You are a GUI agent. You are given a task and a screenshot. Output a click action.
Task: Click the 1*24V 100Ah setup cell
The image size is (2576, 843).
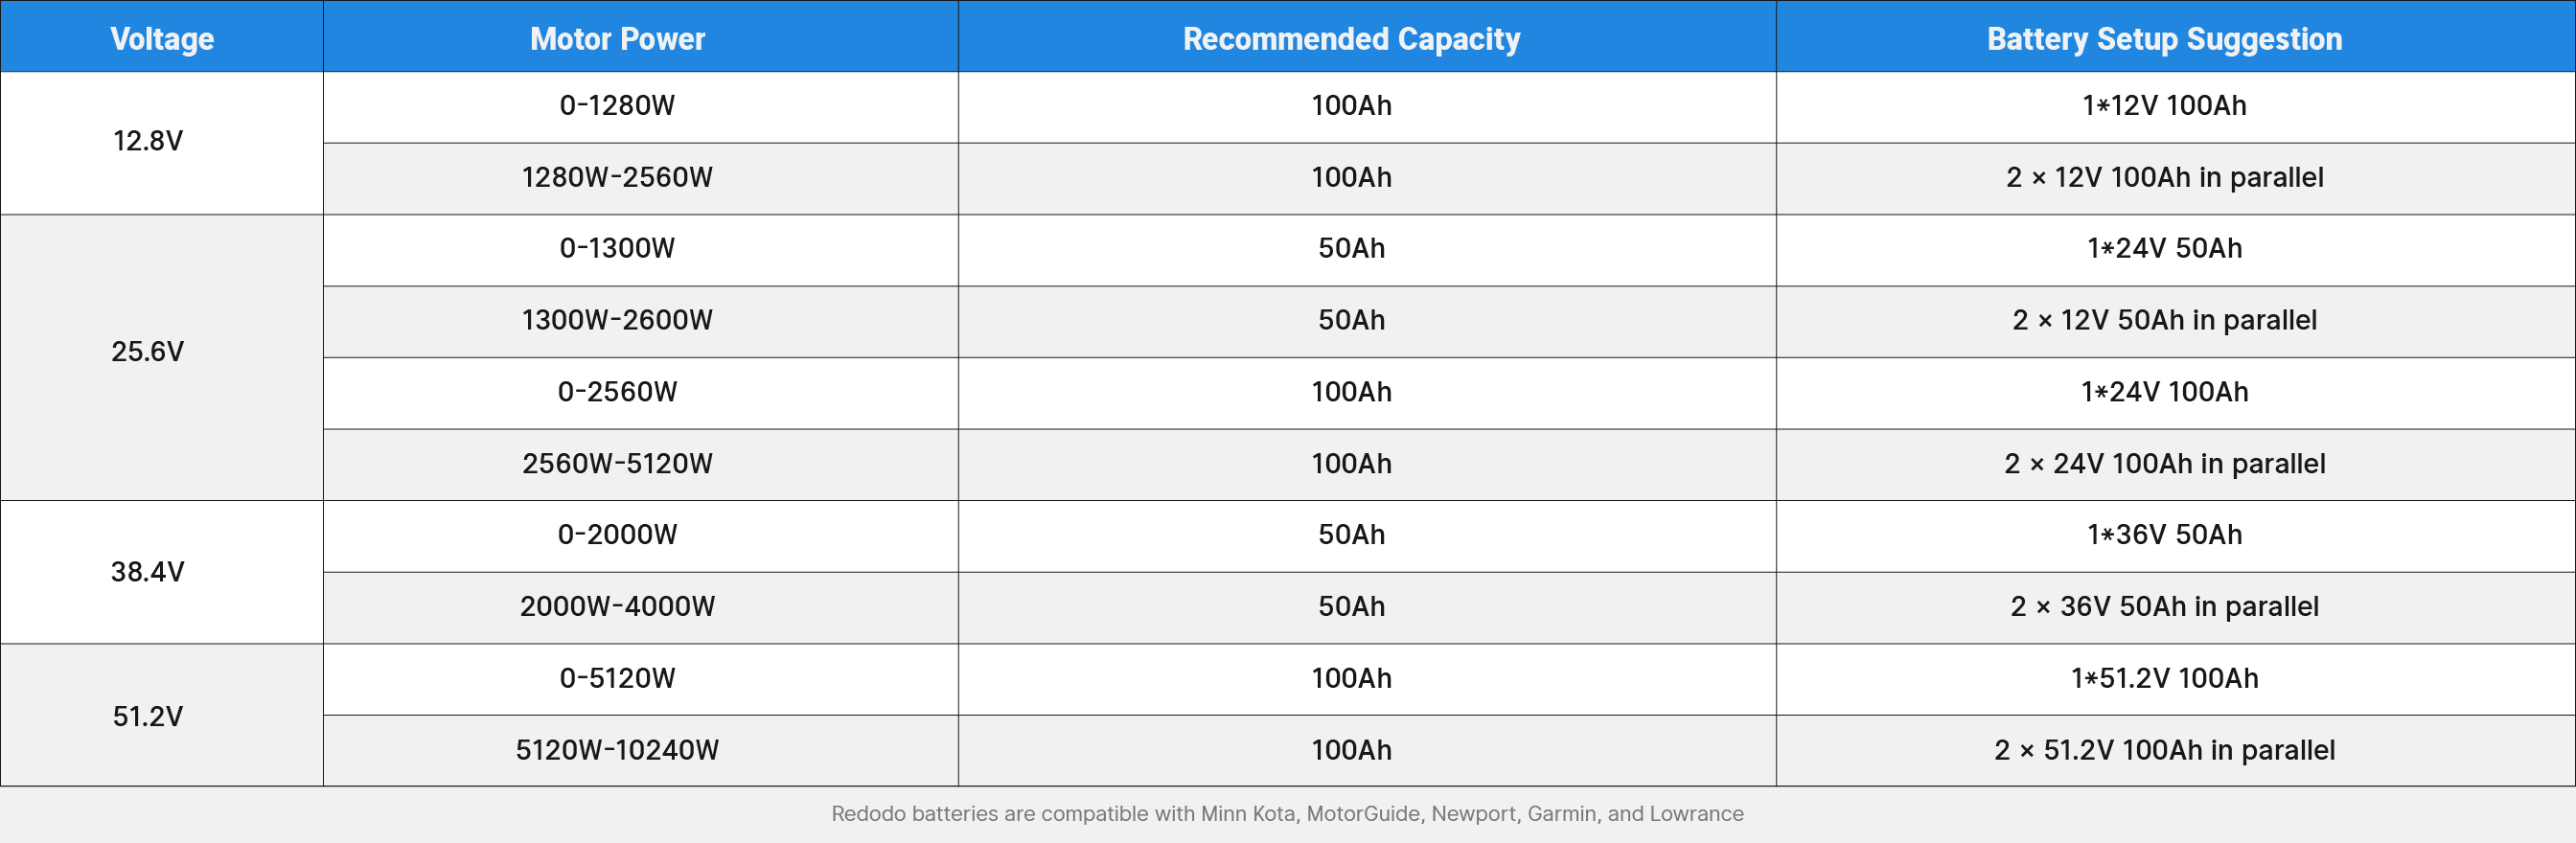tap(2164, 392)
